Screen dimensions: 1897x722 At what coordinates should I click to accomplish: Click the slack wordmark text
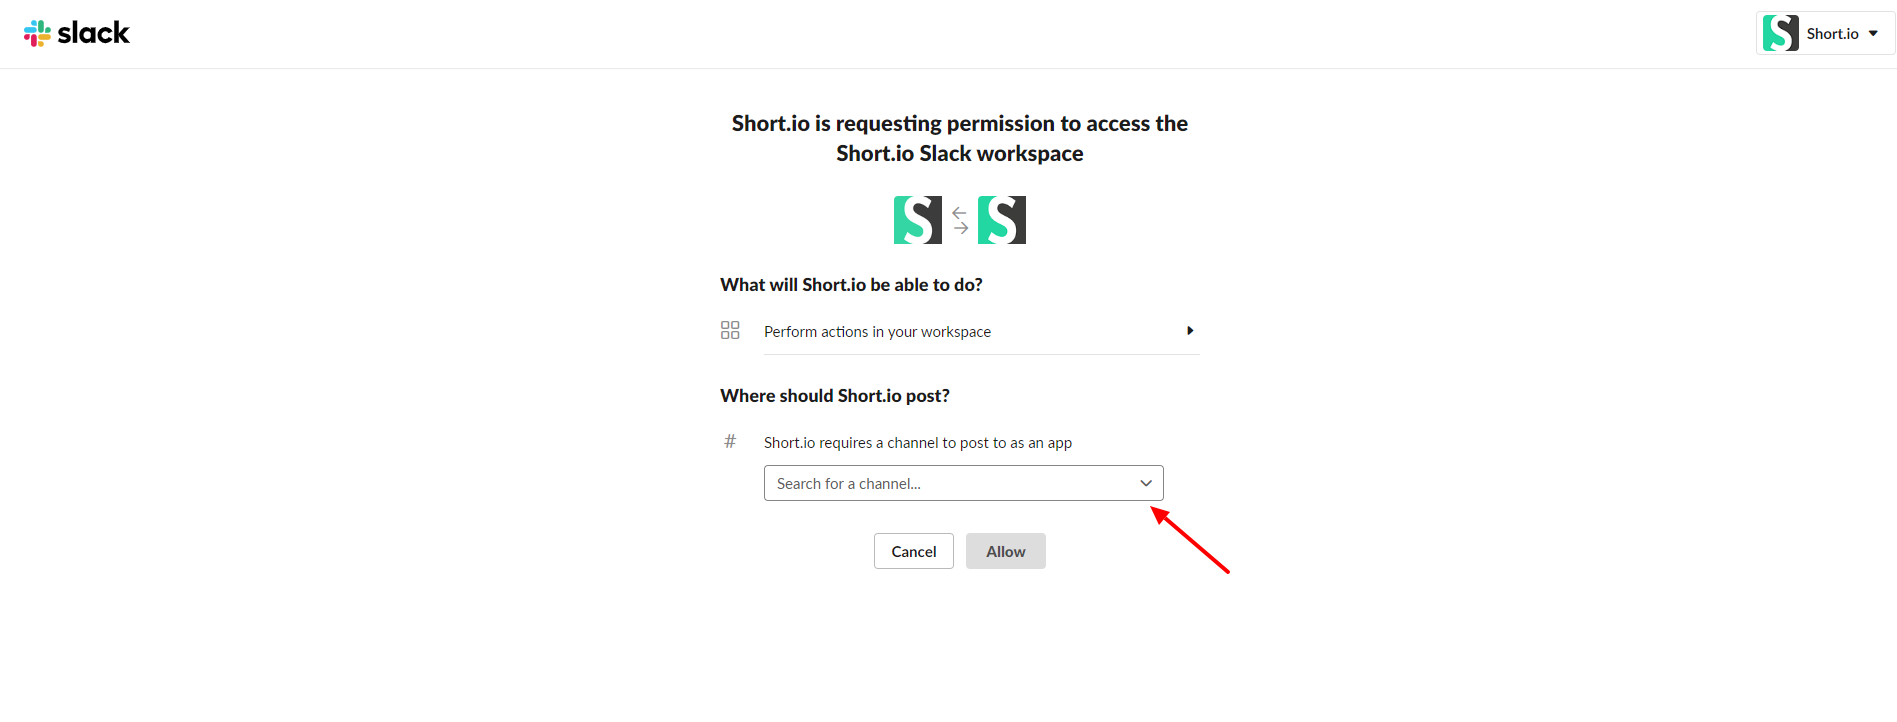click(x=94, y=33)
